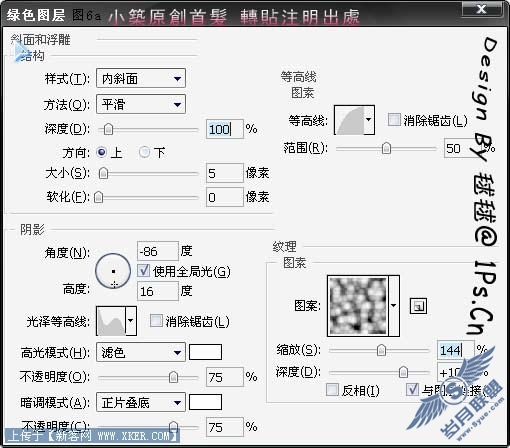Click the 范围(R) slider handle
The height and width of the screenshot is (448, 510).
(386, 148)
